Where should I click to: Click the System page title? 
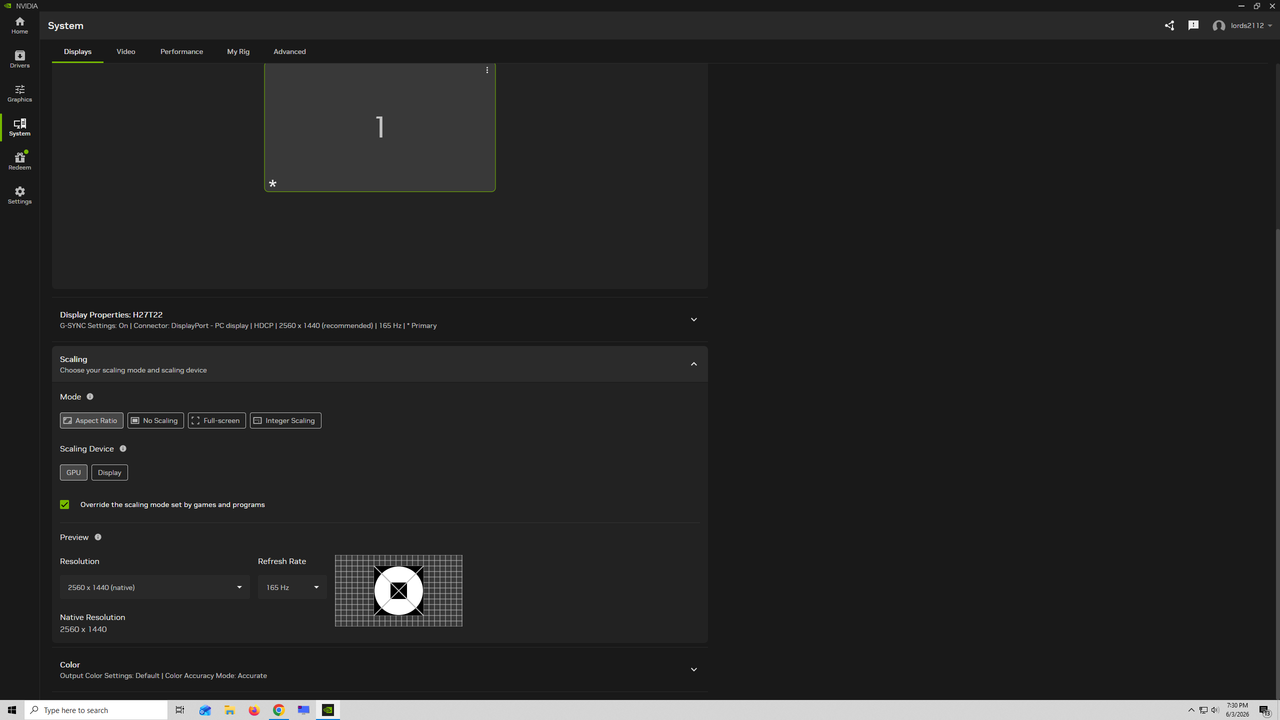tap(66, 26)
